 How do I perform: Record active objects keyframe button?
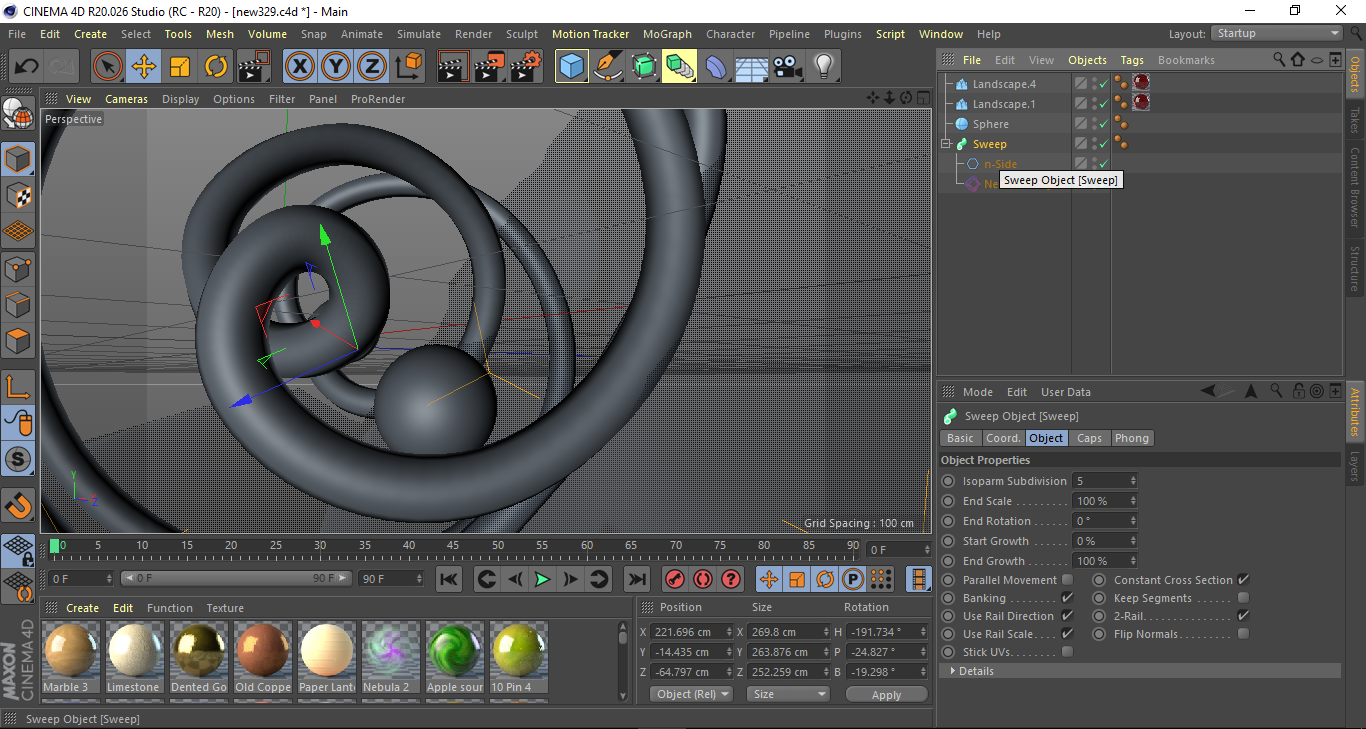(675, 579)
